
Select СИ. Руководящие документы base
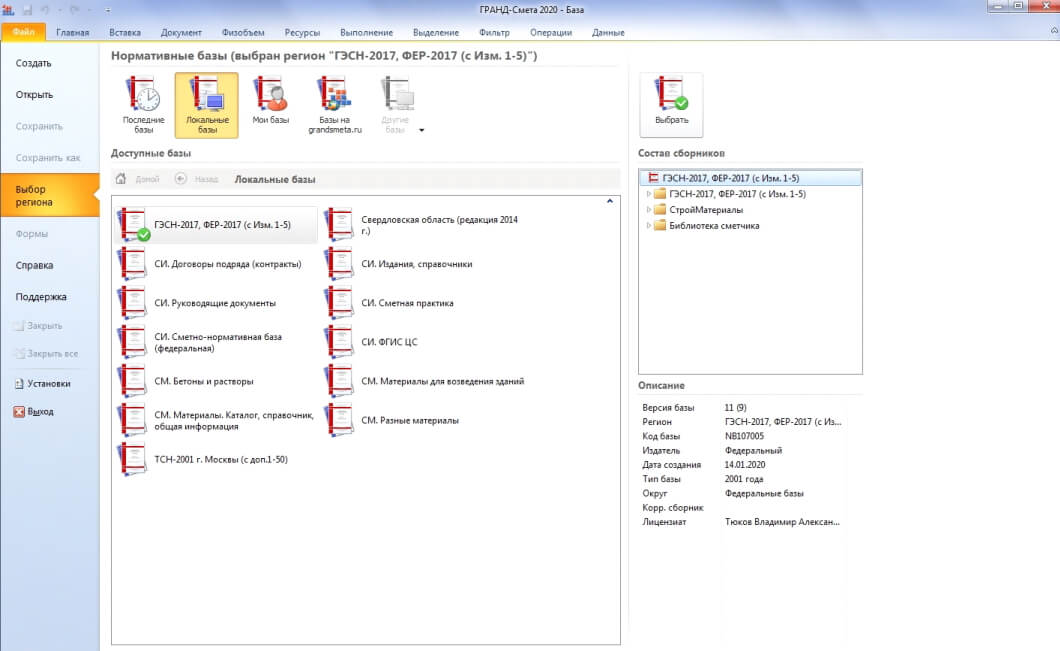point(198,303)
